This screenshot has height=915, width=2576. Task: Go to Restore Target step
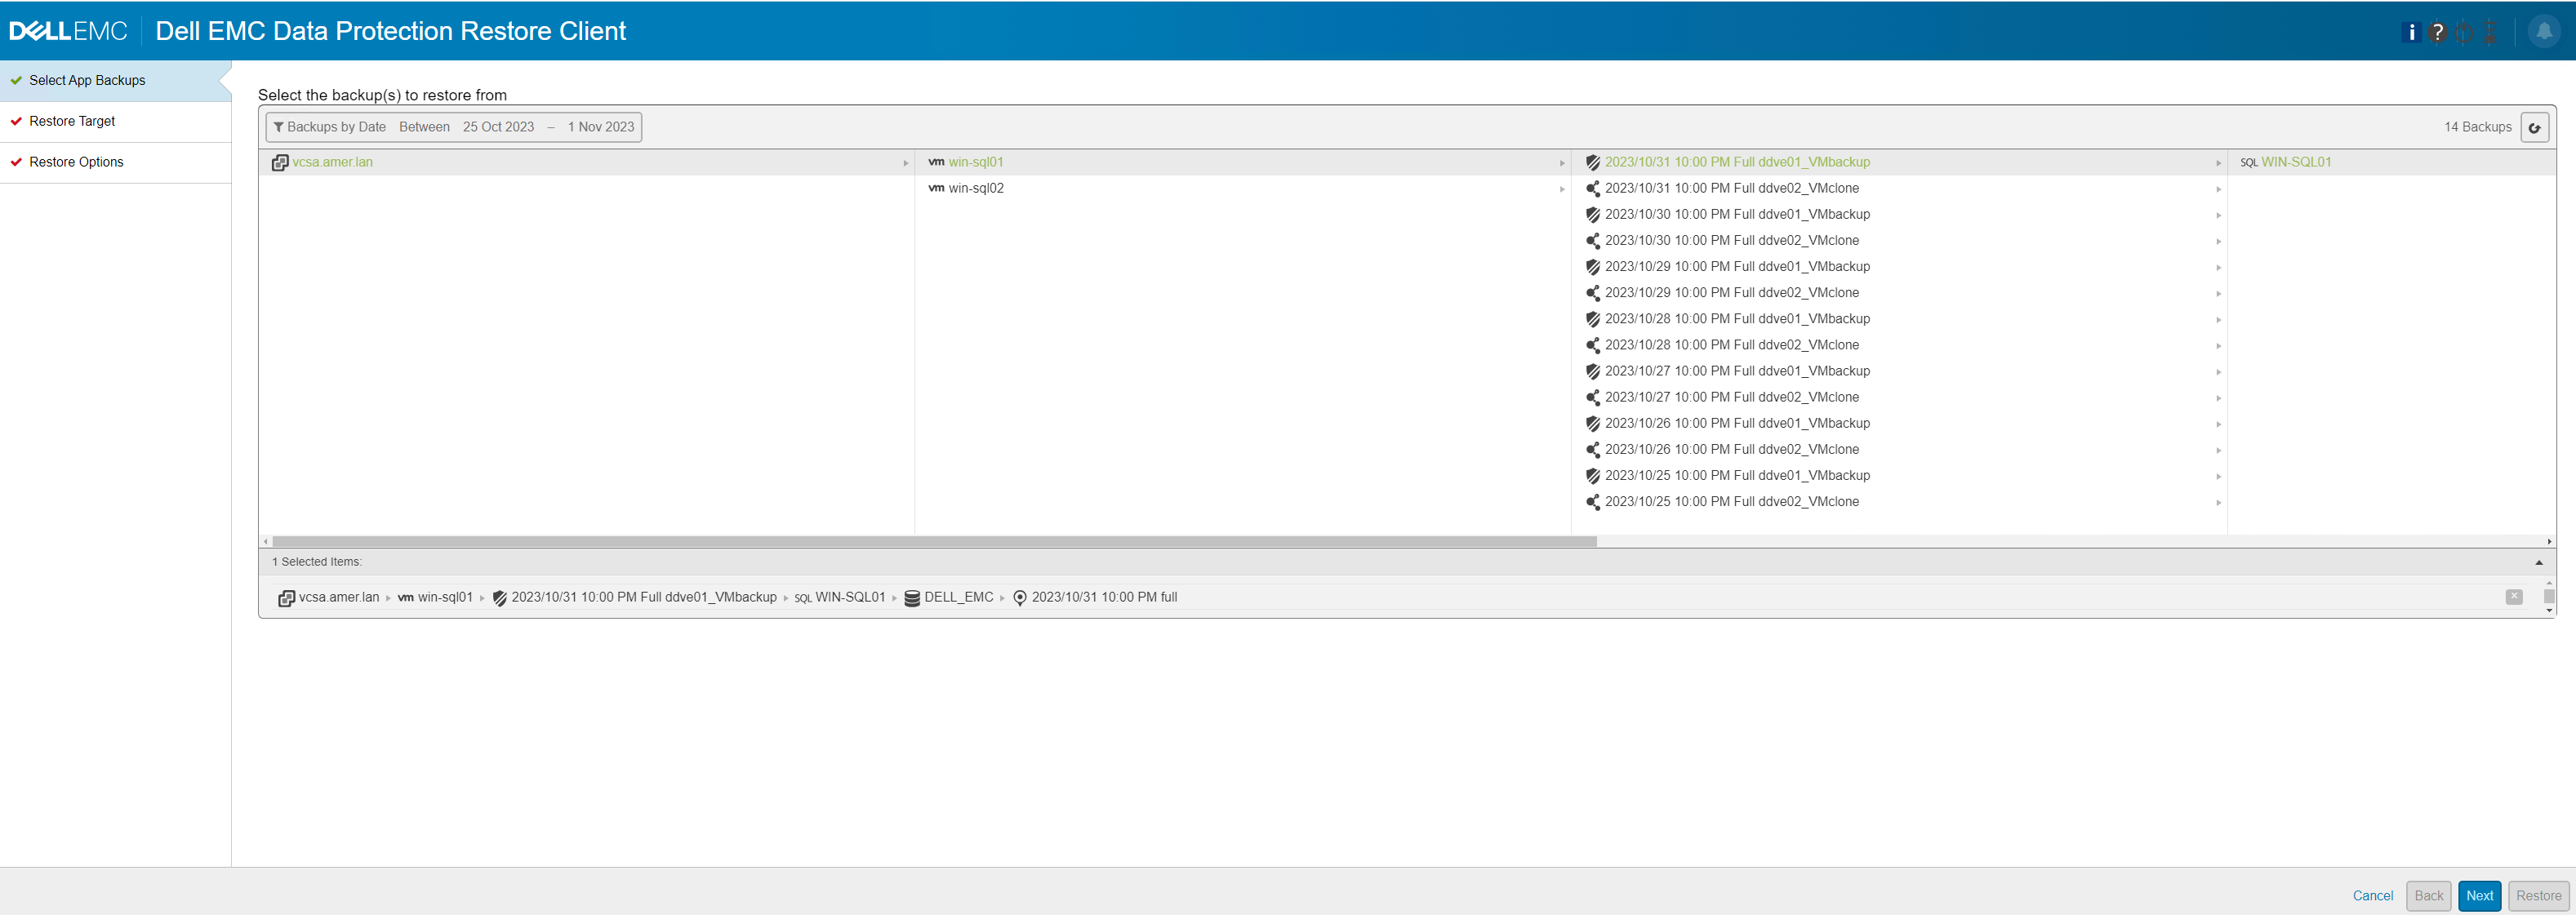(72, 121)
